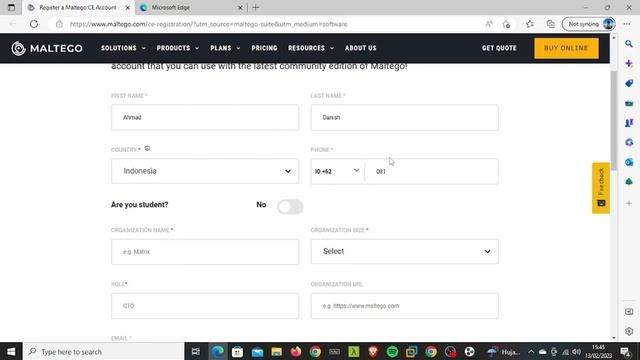
Task: Click the Organization Name input field
Action: click(205, 252)
